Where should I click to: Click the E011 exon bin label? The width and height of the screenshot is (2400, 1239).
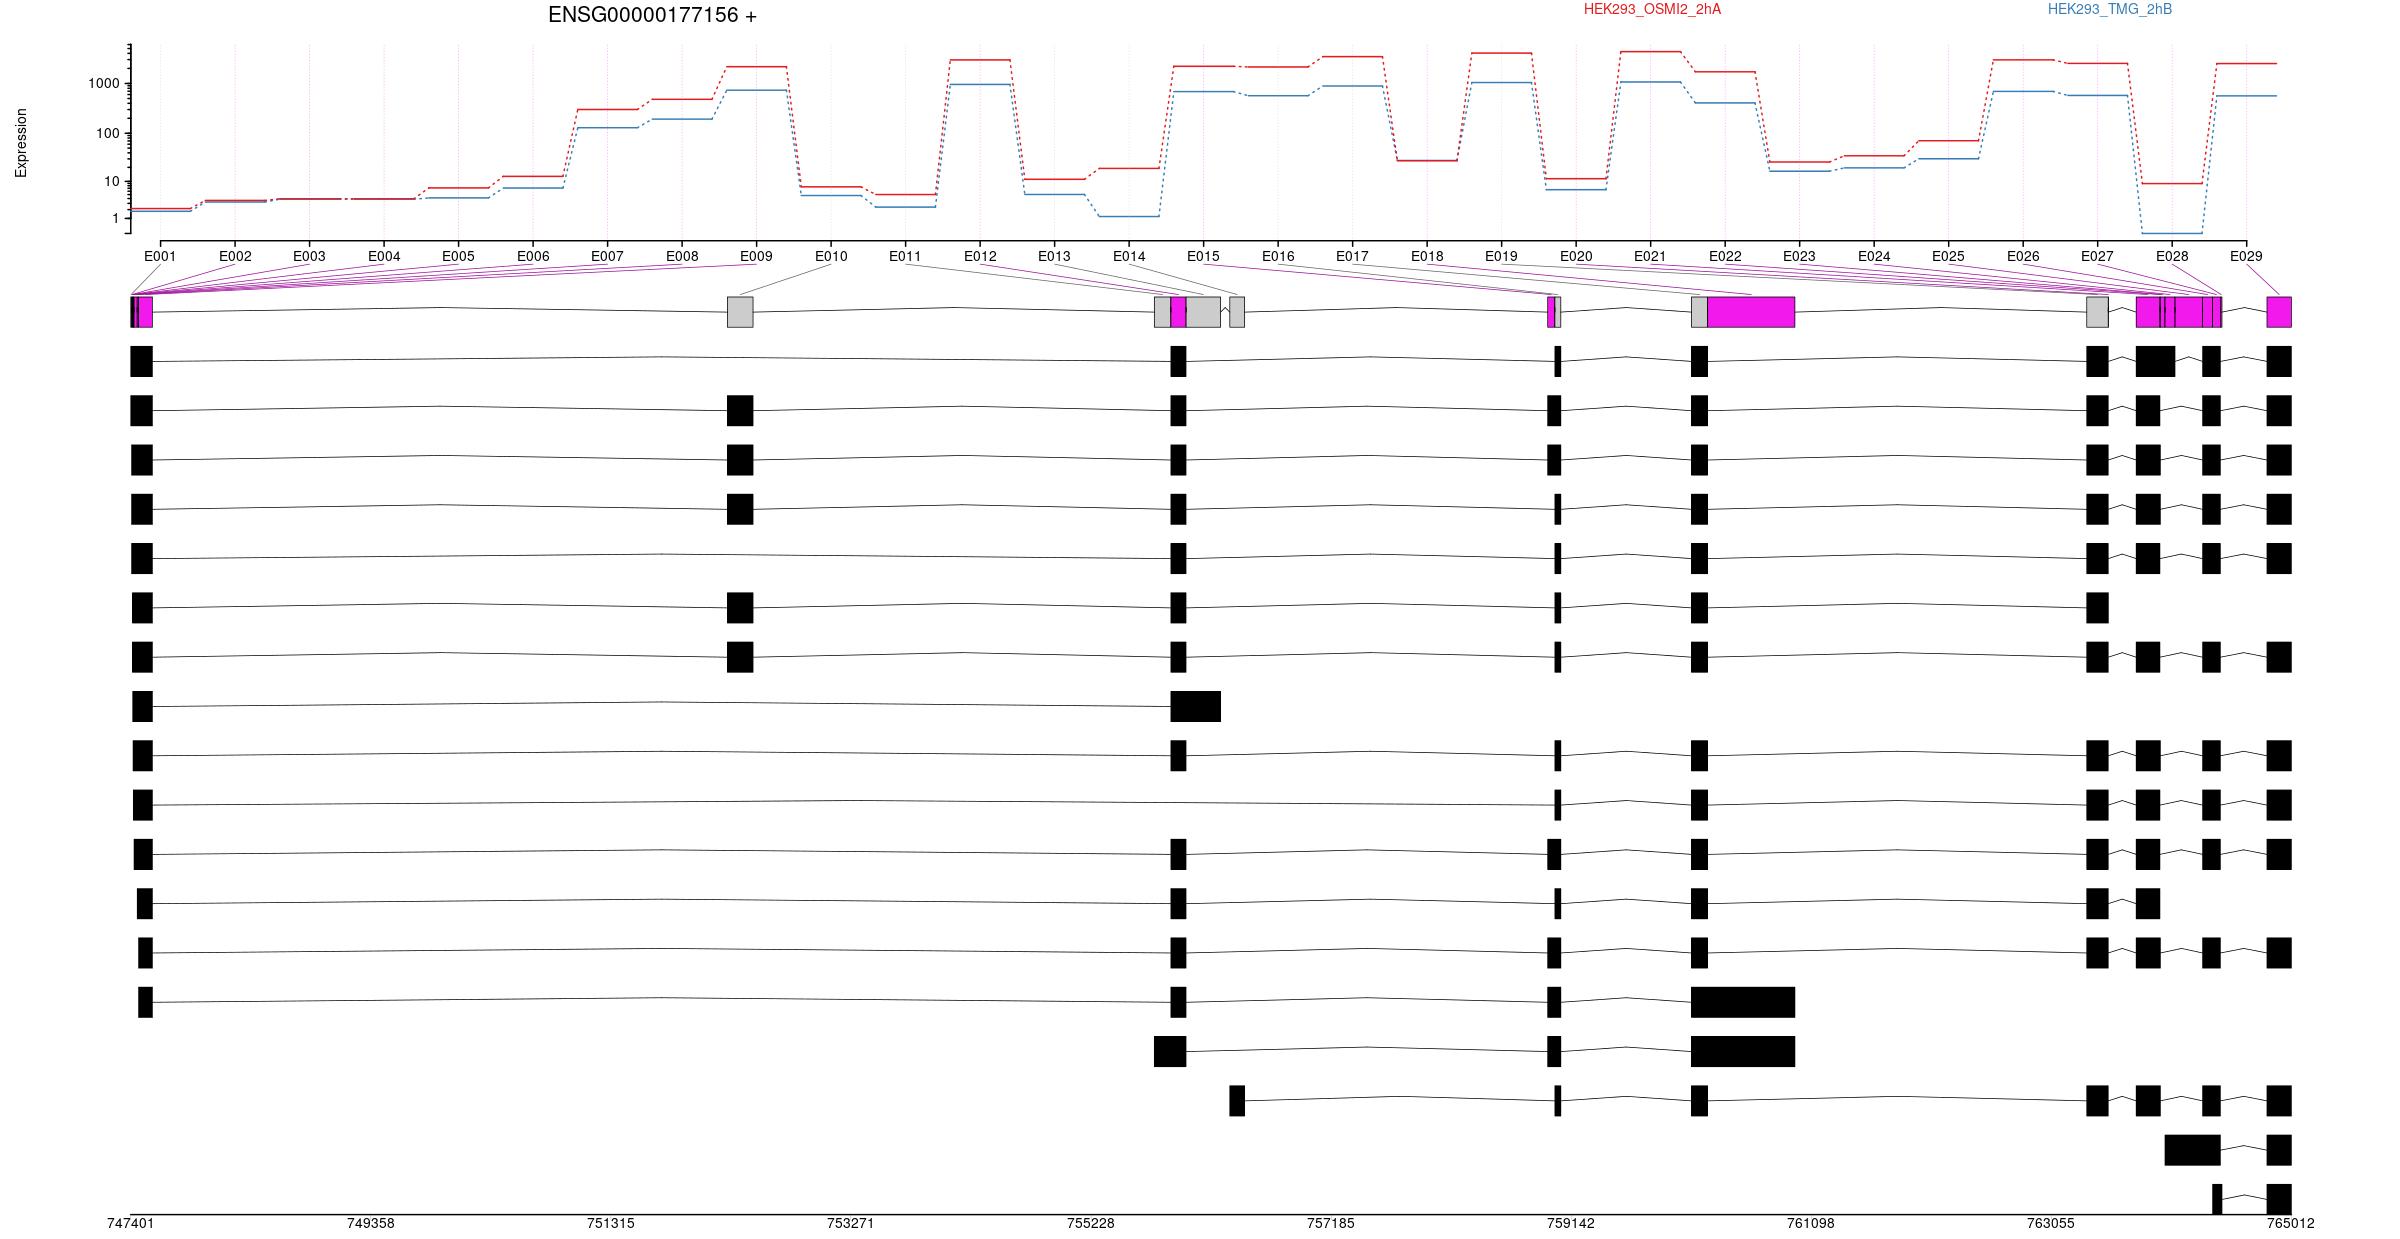point(905,256)
